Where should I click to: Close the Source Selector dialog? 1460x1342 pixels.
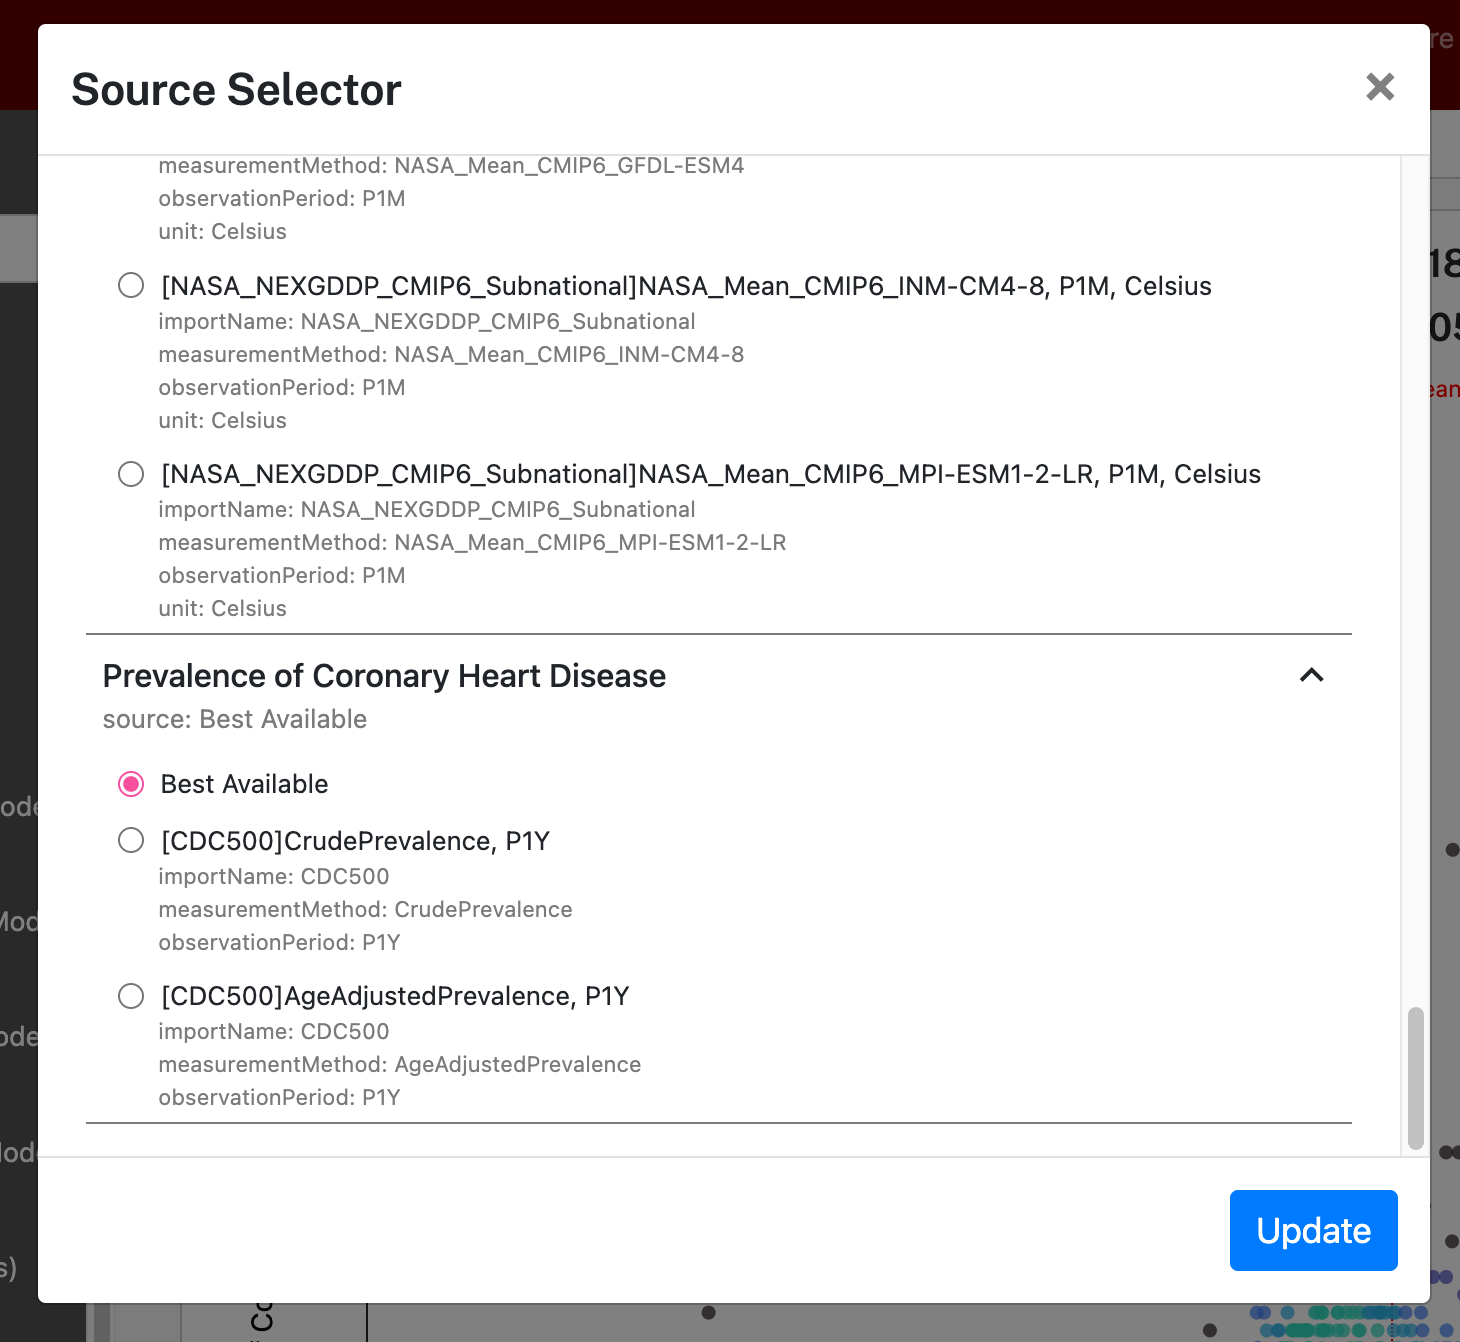coord(1380,87)
